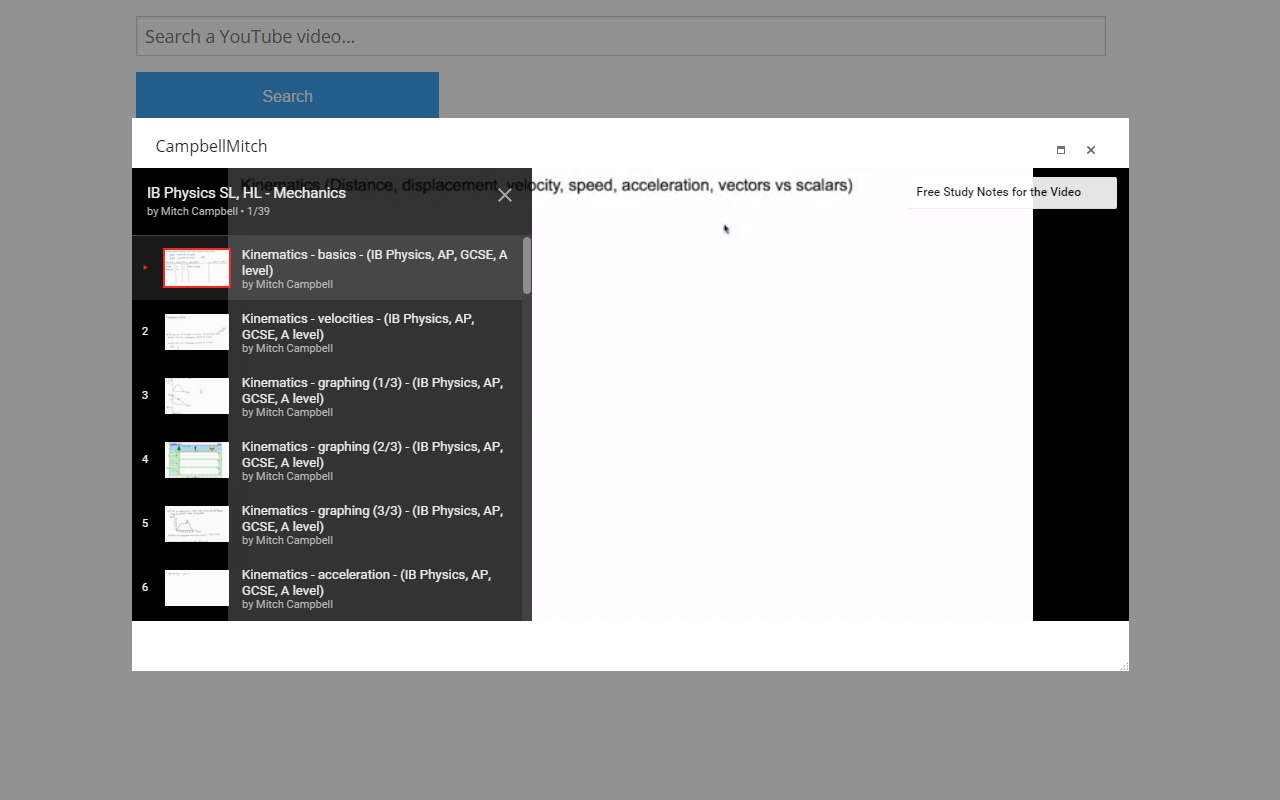Screen dimensions: 1280x800
Task: Restore the CampbellMitch window with the maximize icon
Action: click(1060, 149)
